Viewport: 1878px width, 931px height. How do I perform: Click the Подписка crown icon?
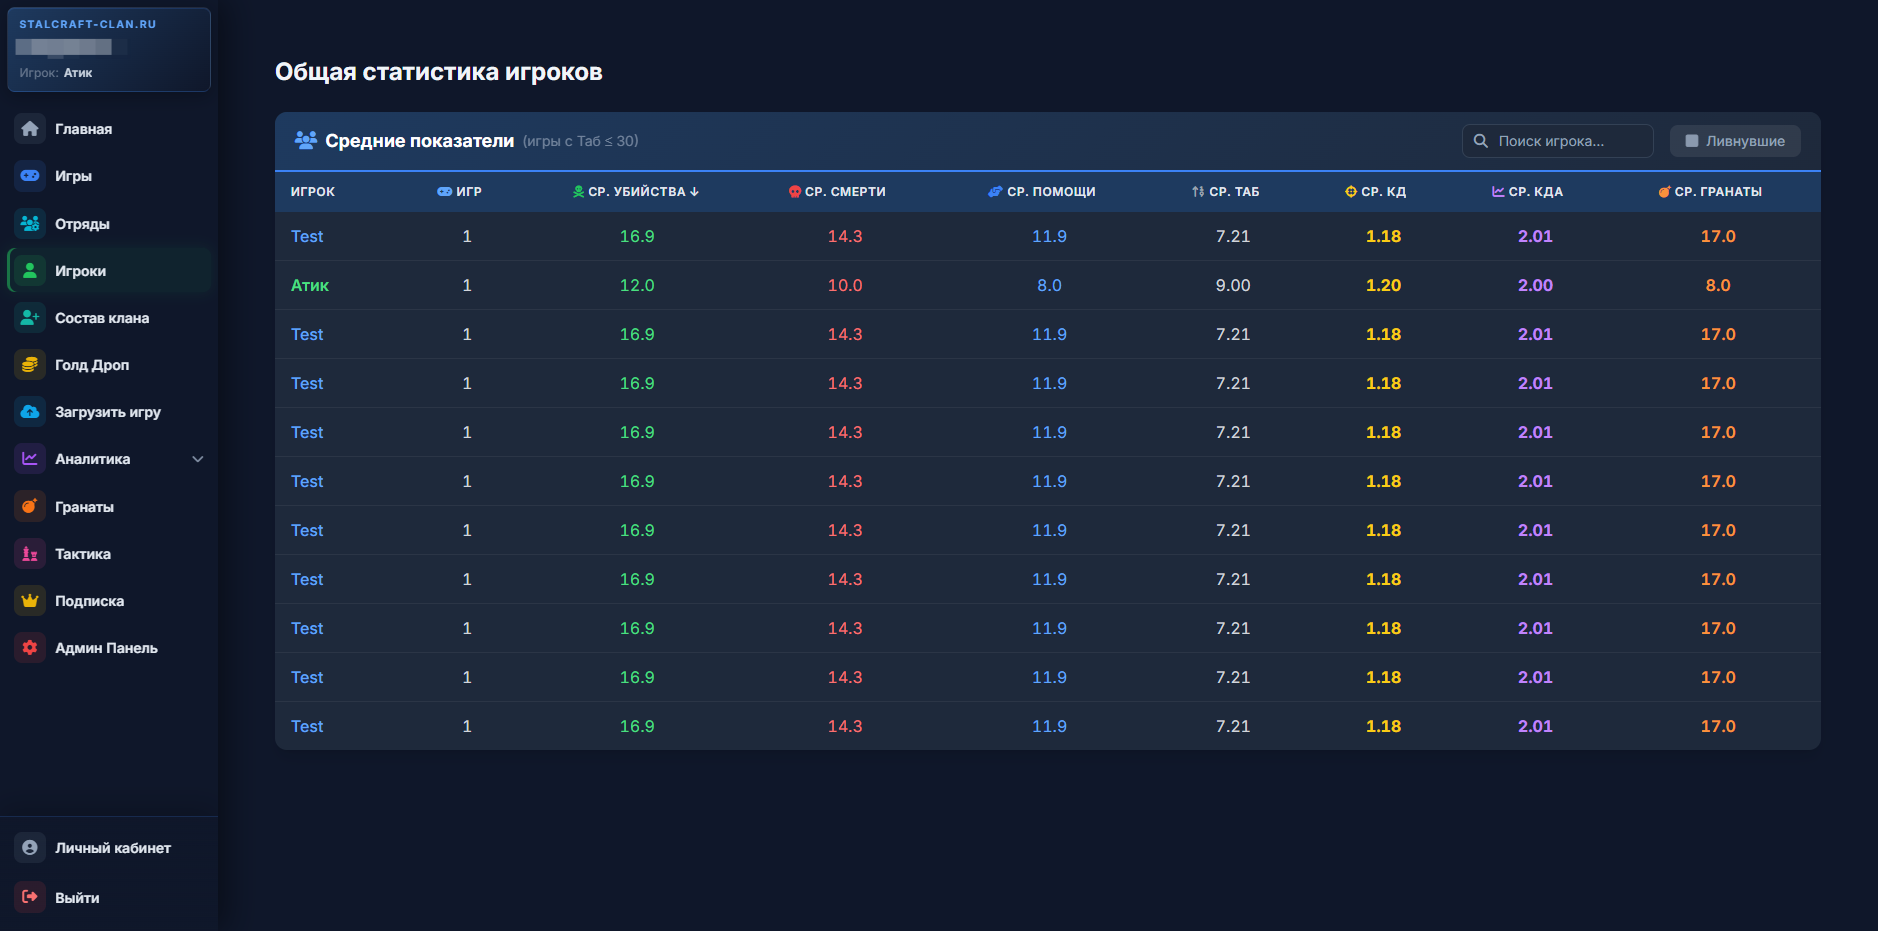point(30,601)
